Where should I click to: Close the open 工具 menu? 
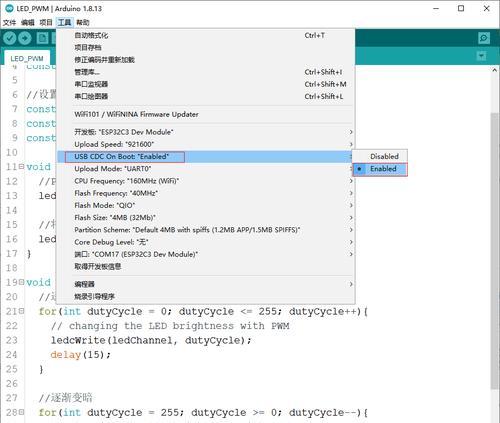(64, 22)
